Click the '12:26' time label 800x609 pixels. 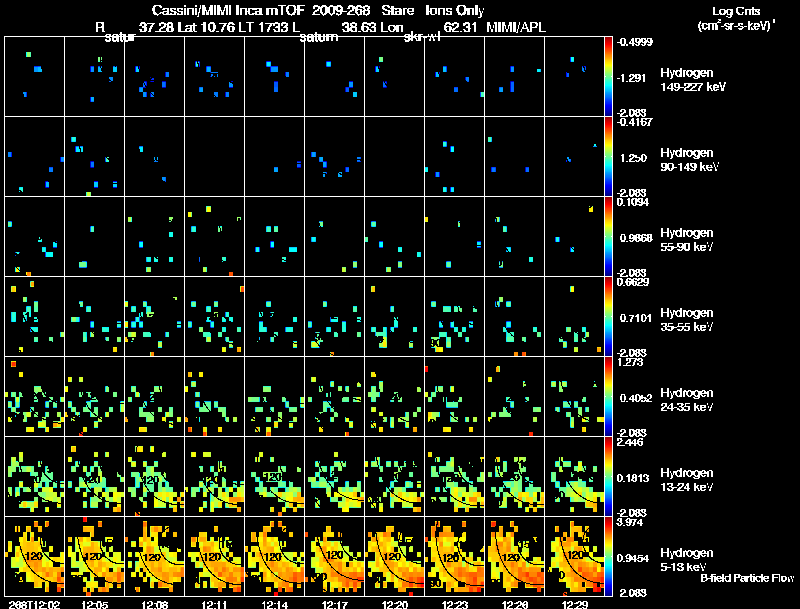tap(514, 604)
